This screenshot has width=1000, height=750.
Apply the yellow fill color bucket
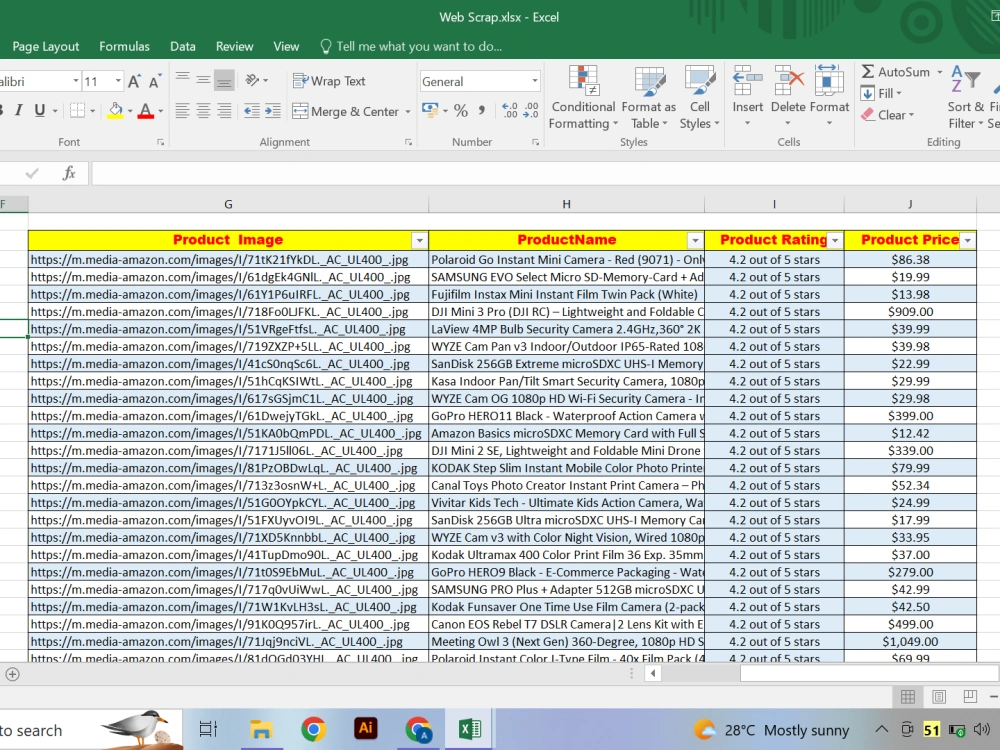point(115,111)
